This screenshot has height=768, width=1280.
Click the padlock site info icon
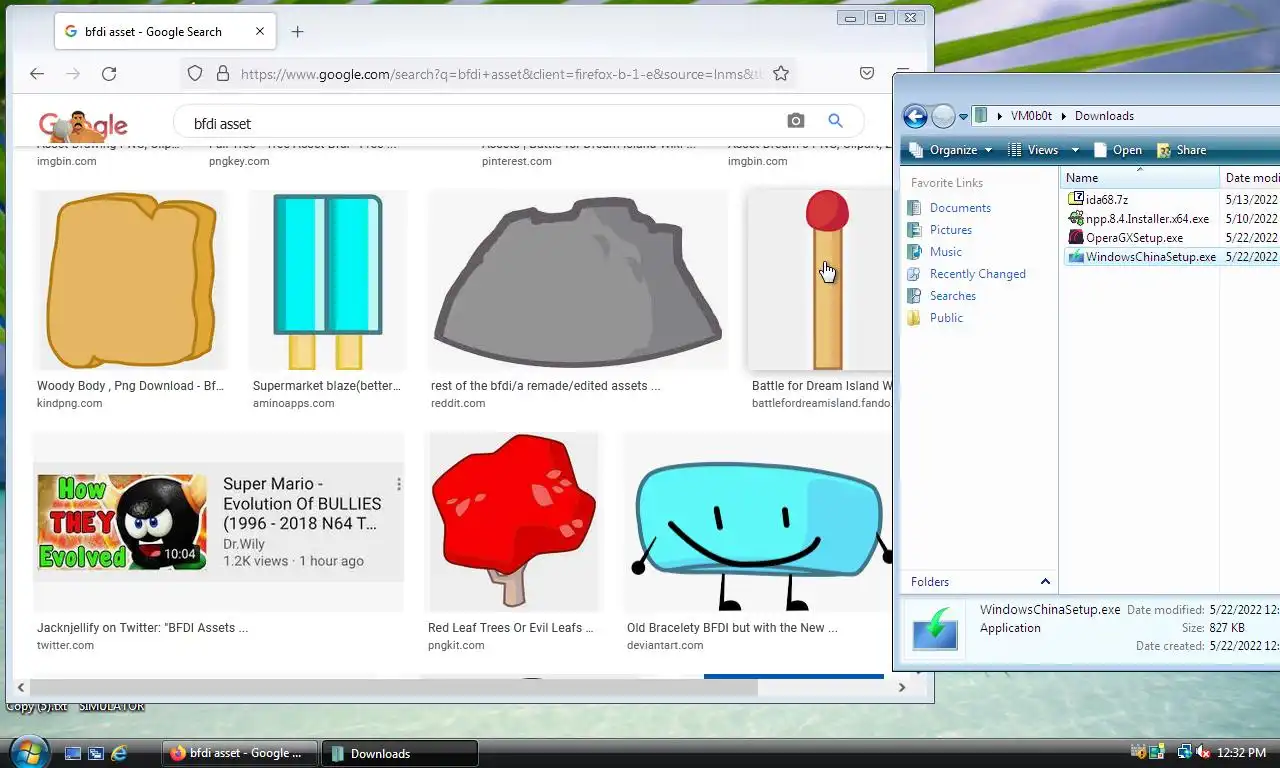[x=222, y=73]
